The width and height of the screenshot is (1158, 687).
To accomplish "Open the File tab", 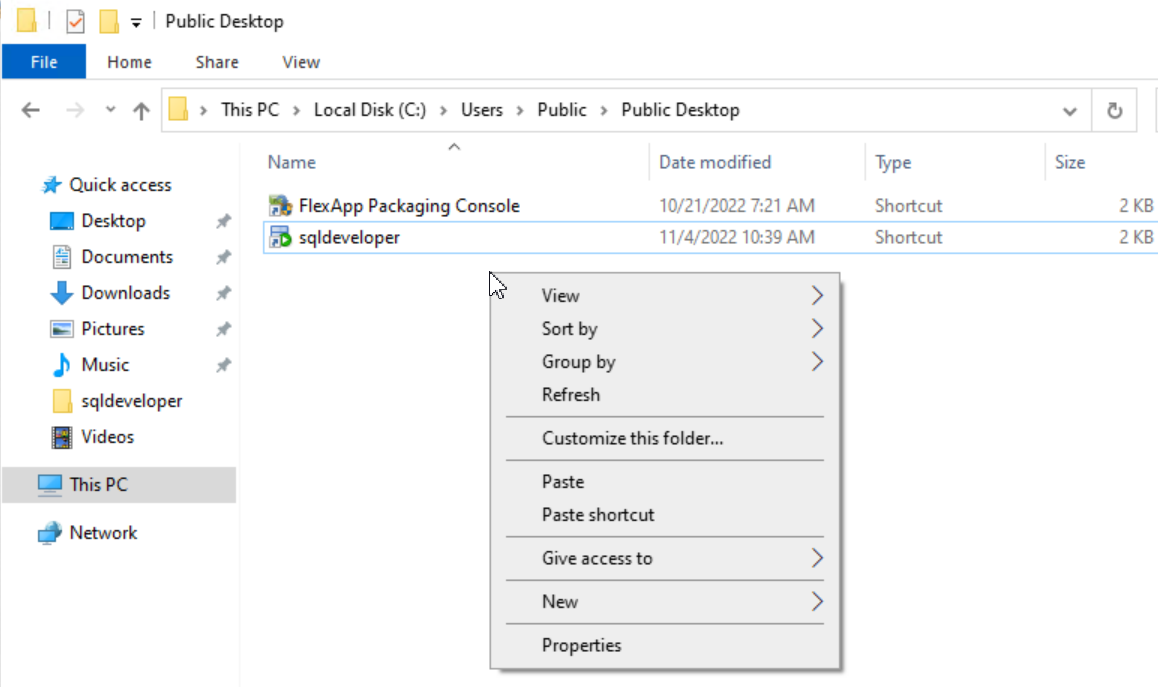I will click(x=44, y=62).
